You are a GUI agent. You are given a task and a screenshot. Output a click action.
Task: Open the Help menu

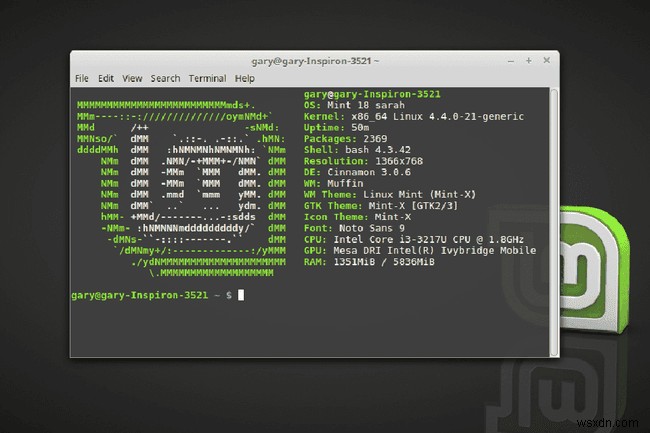click(245, 78)
